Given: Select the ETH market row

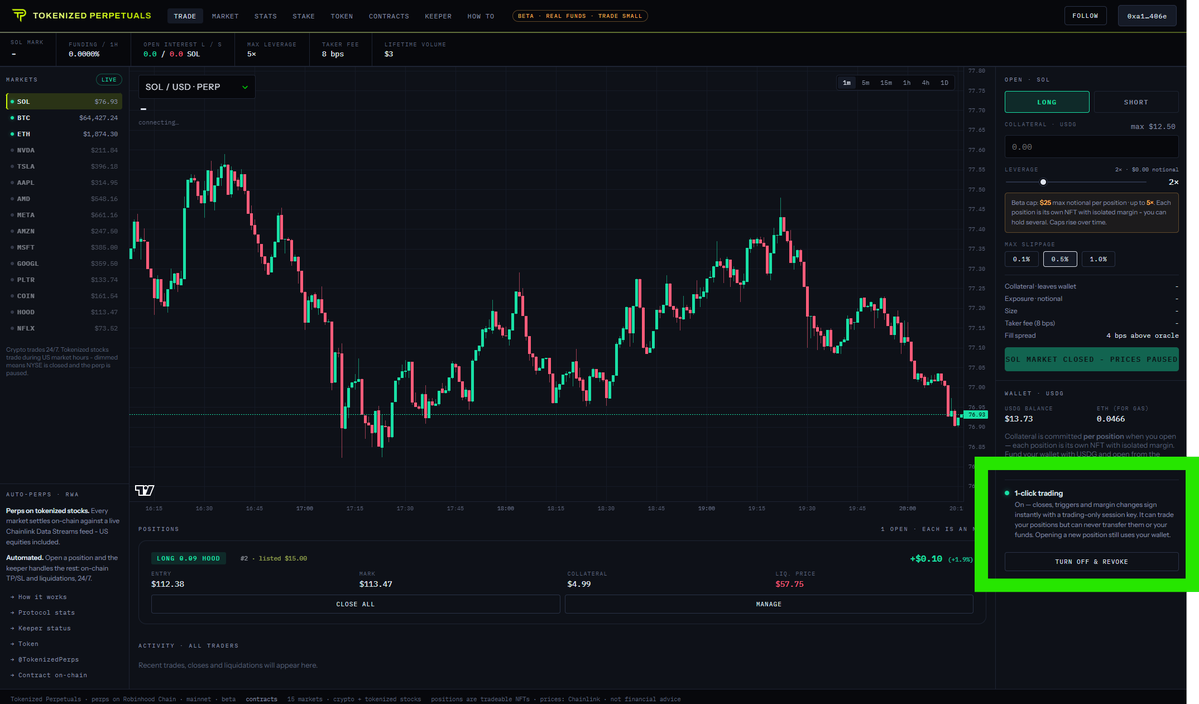Looking at the screenshot, I should point(64,134).
